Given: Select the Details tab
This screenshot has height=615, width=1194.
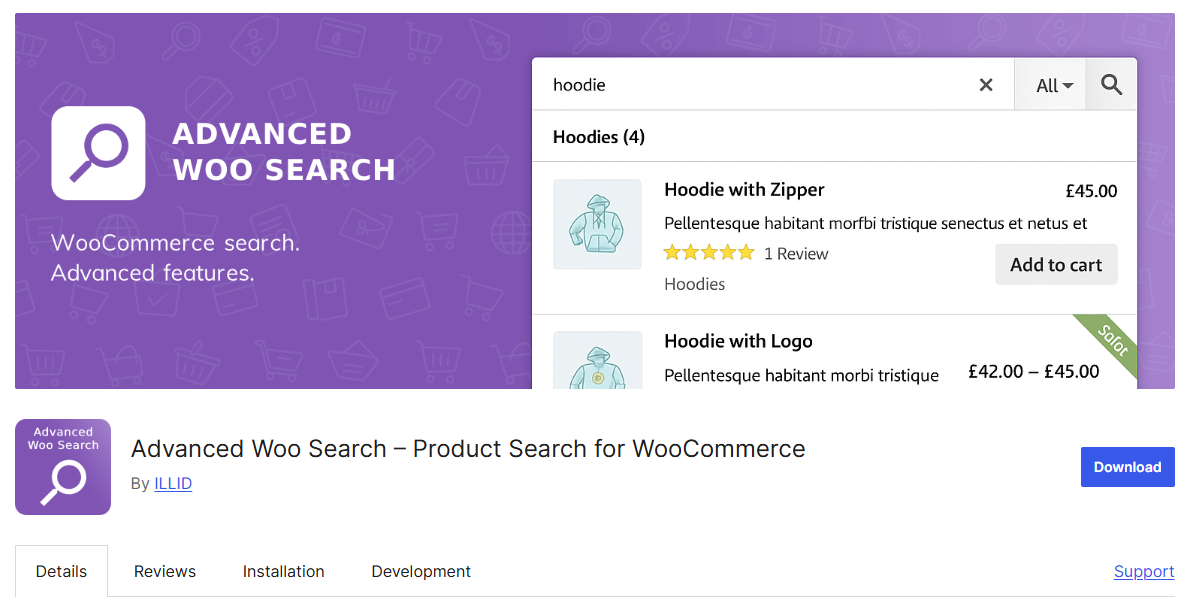Looking at the screenshot, I should pyautogui.click(x=61, y=571).
